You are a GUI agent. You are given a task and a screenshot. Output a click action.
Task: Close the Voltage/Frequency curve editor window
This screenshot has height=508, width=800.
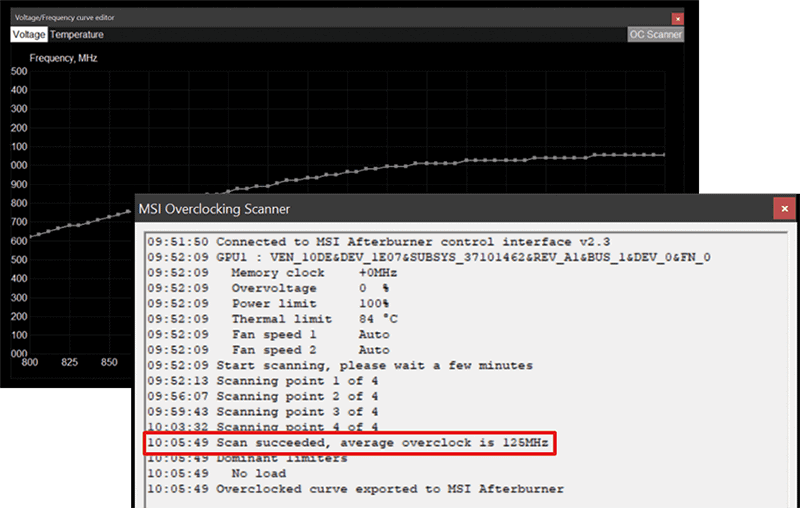677,18
